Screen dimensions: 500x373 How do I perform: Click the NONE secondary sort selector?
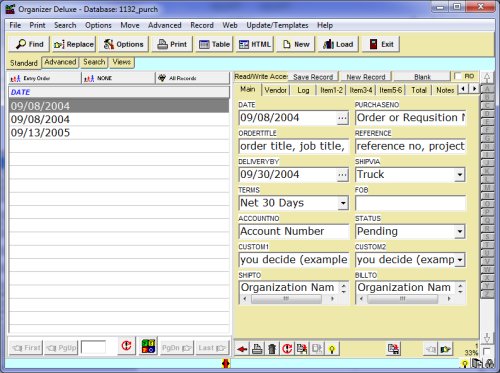pyautogui.click(x=118, y=78)
